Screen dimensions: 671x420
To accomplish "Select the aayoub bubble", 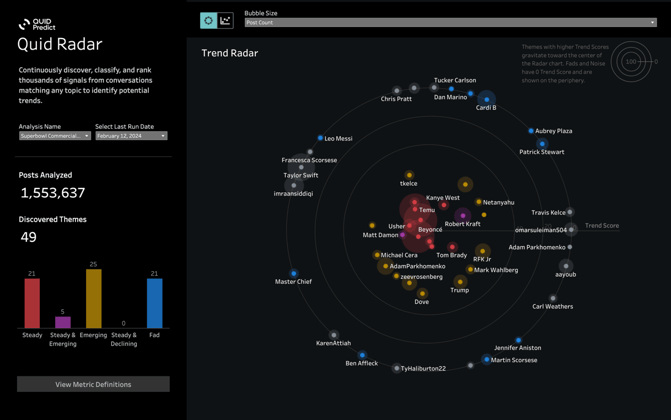I will coord(566,266).
